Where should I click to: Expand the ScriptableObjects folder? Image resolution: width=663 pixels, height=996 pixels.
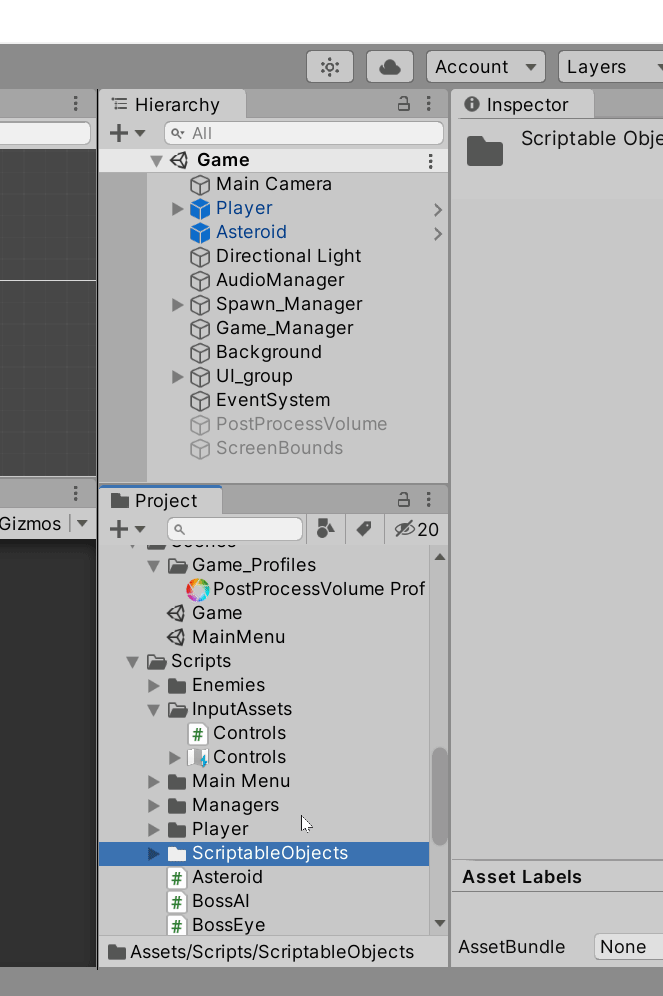pos(153,853)
